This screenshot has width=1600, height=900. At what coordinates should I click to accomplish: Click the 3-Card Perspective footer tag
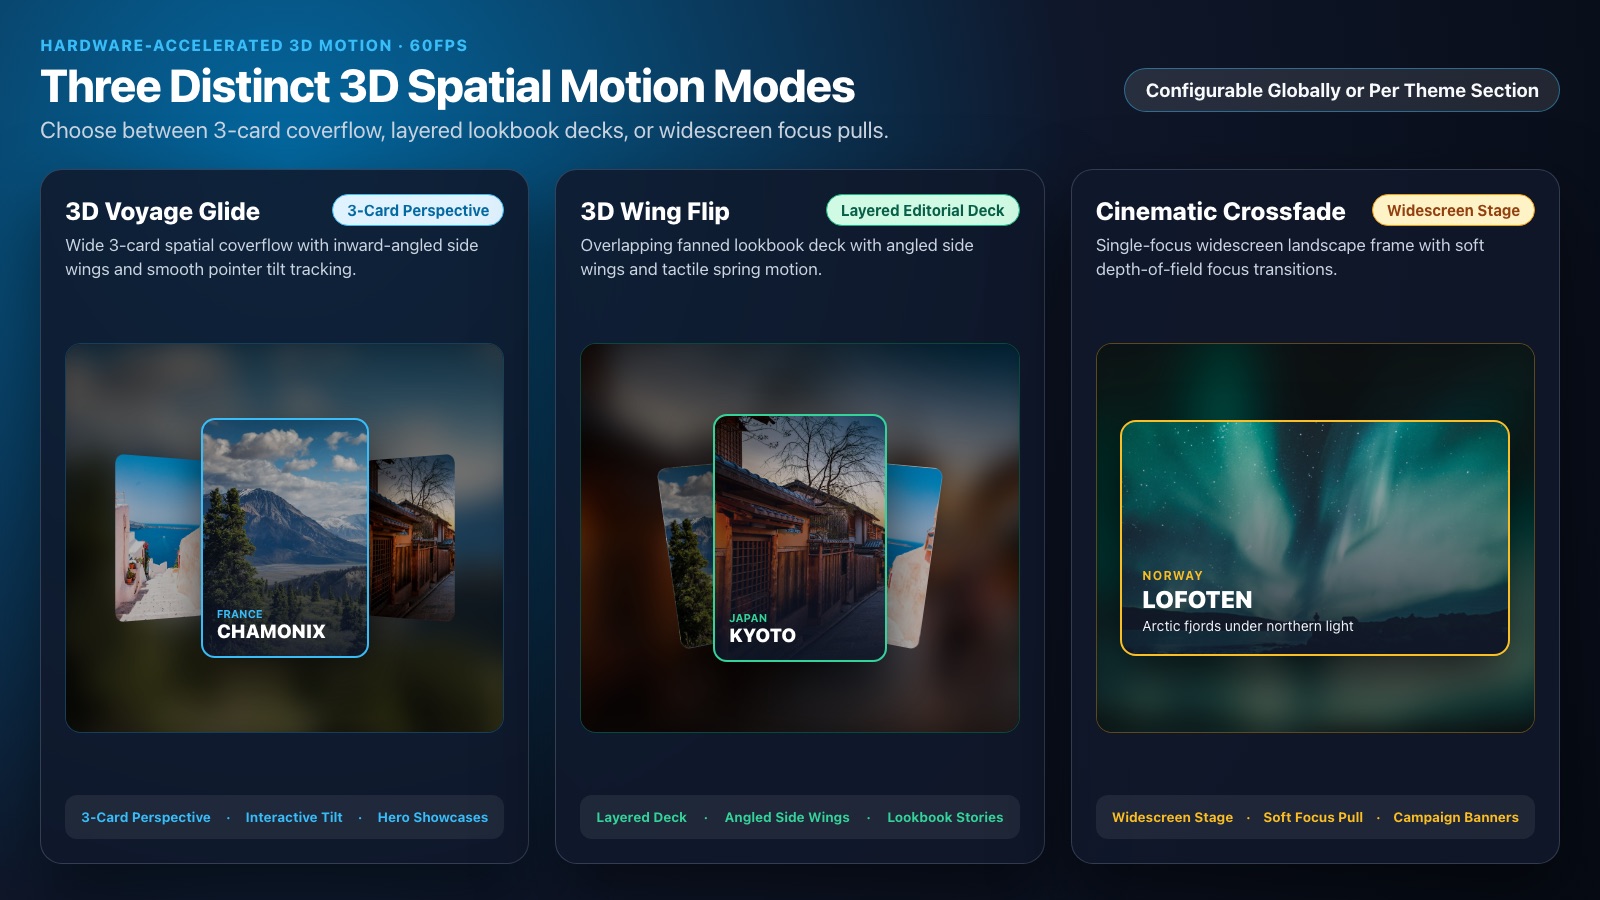[146, 817]
